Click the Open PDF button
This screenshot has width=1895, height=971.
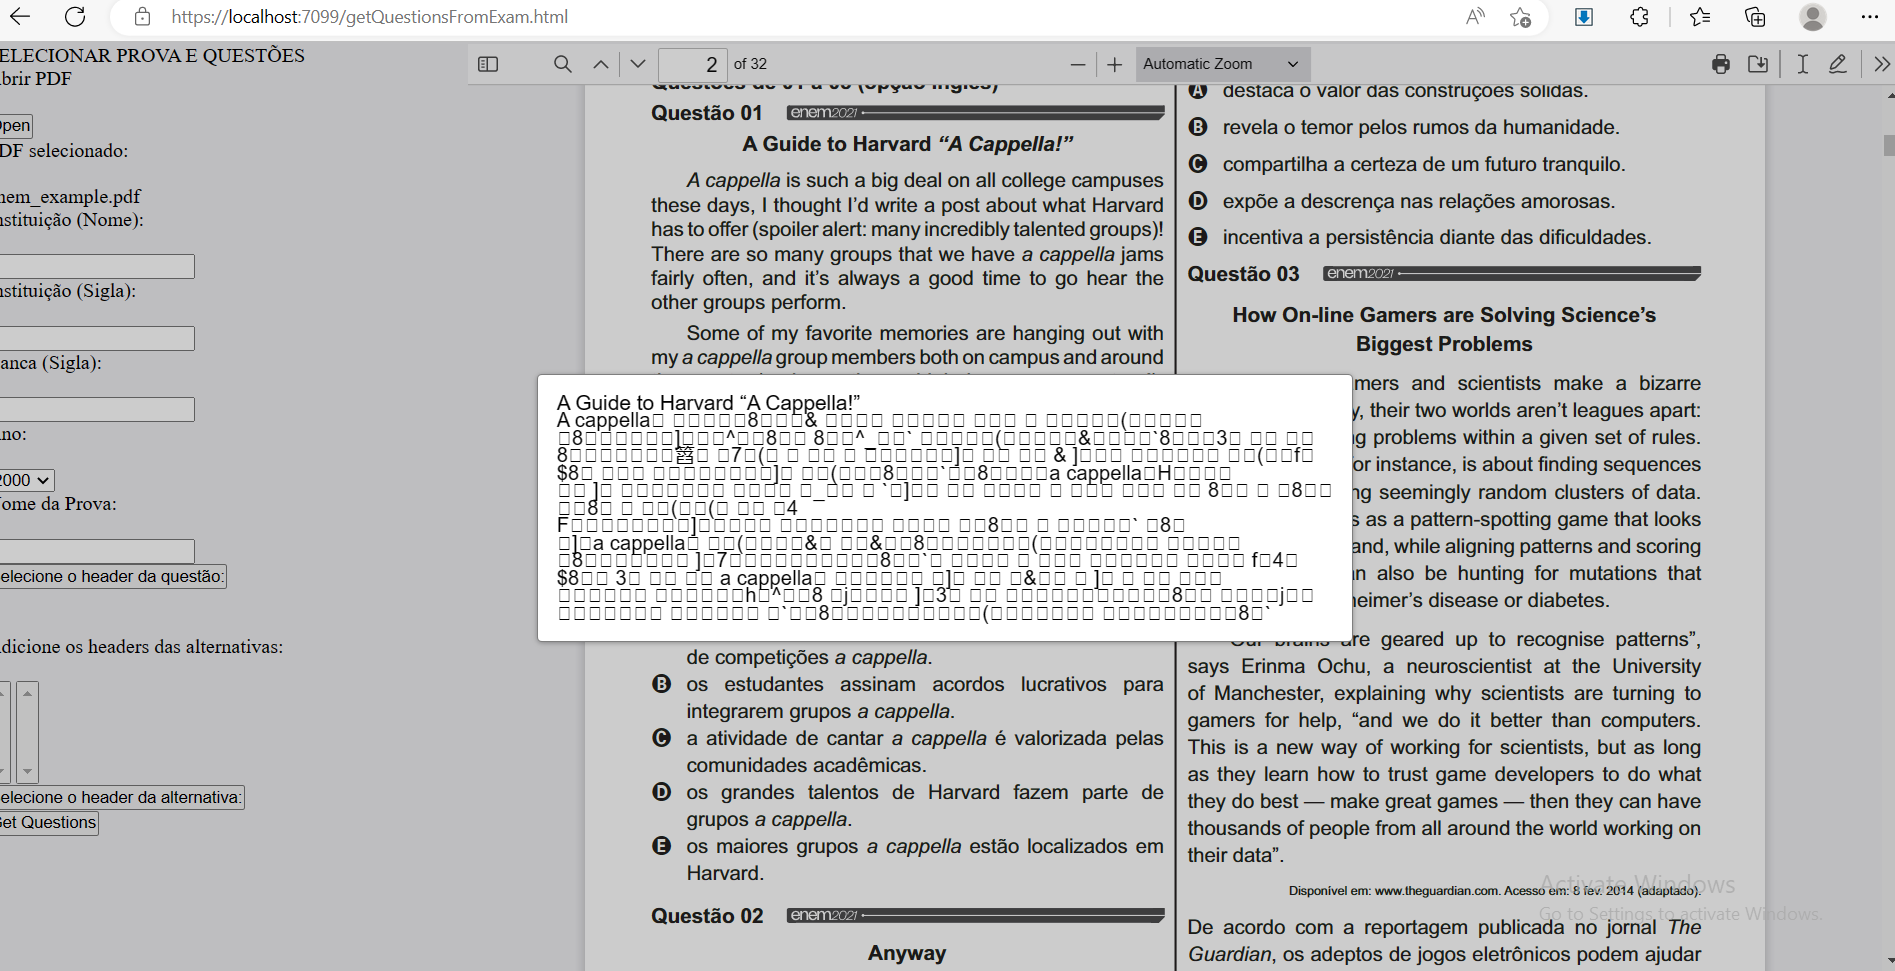click(x=16, y=125)
